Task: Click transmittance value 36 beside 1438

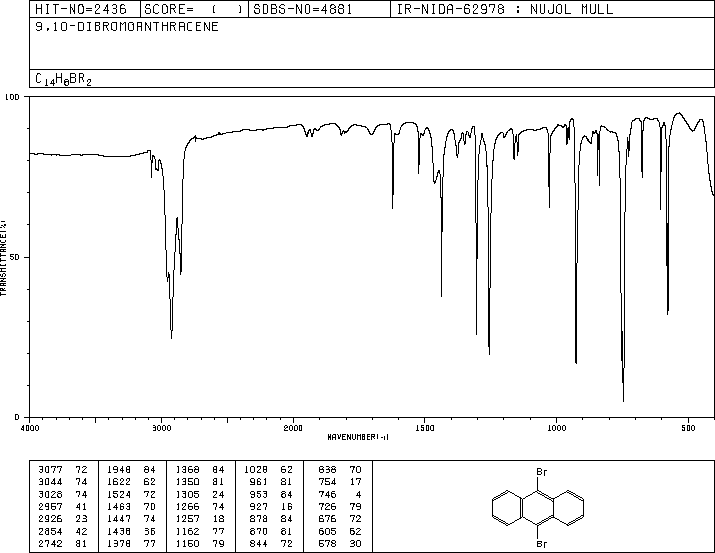Action: 150,531
